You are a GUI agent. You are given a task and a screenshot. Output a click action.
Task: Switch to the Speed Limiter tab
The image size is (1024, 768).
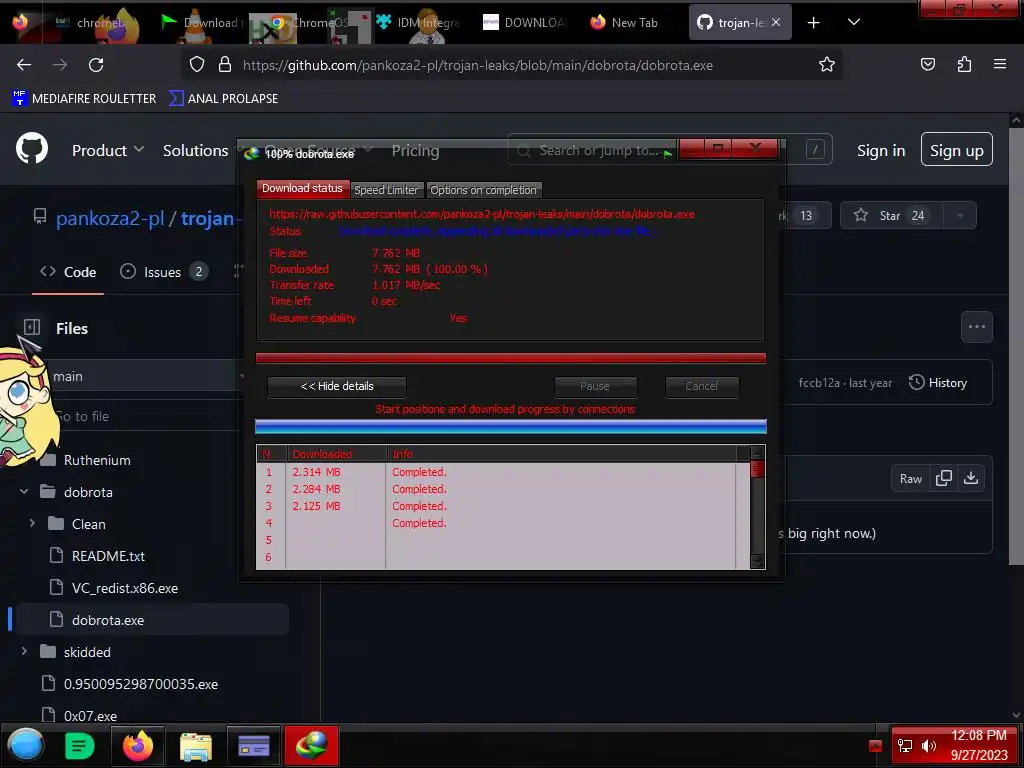(x=386, y=190)
